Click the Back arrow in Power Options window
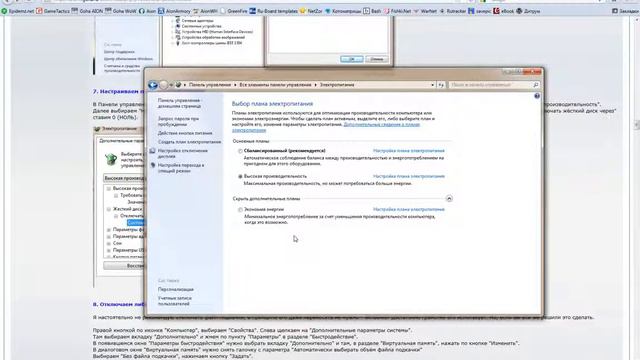The width and height of the screenshot is (640, 360). point(153,85)
